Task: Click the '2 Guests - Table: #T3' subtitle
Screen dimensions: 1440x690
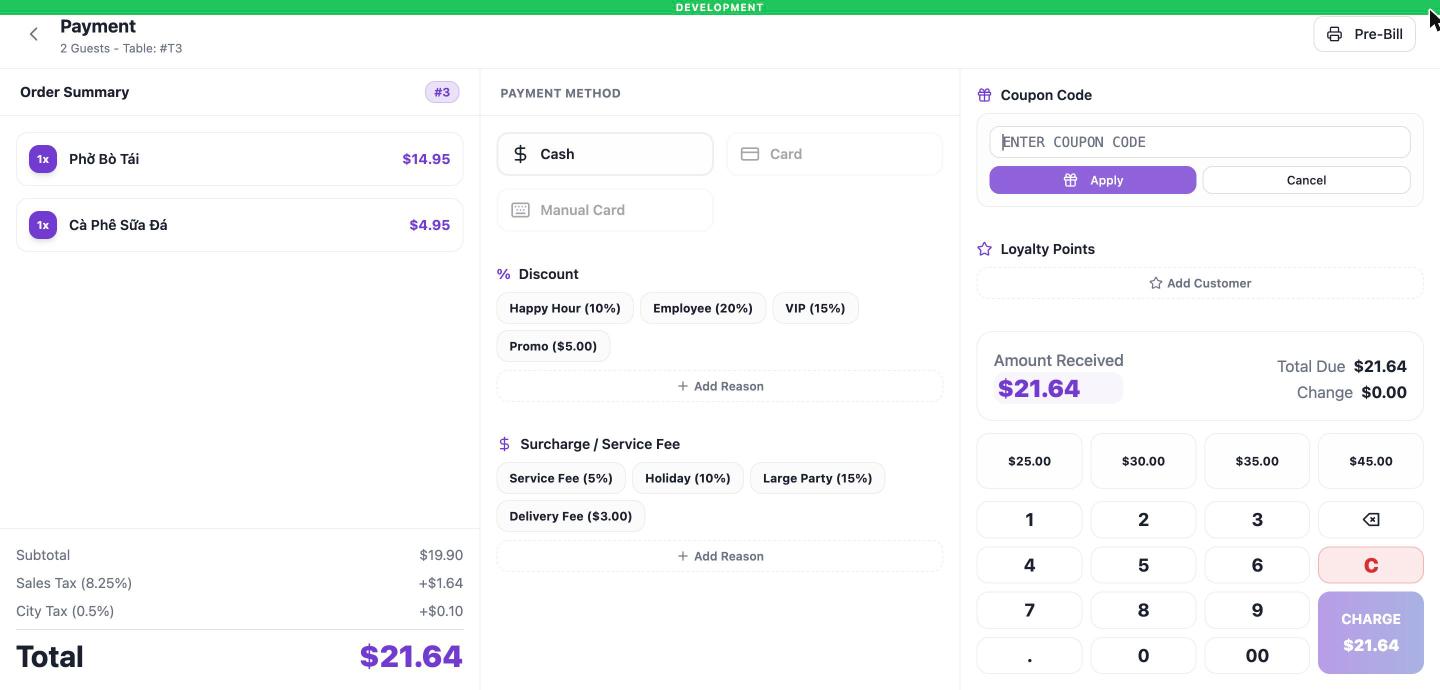Action: pos(121,48)
